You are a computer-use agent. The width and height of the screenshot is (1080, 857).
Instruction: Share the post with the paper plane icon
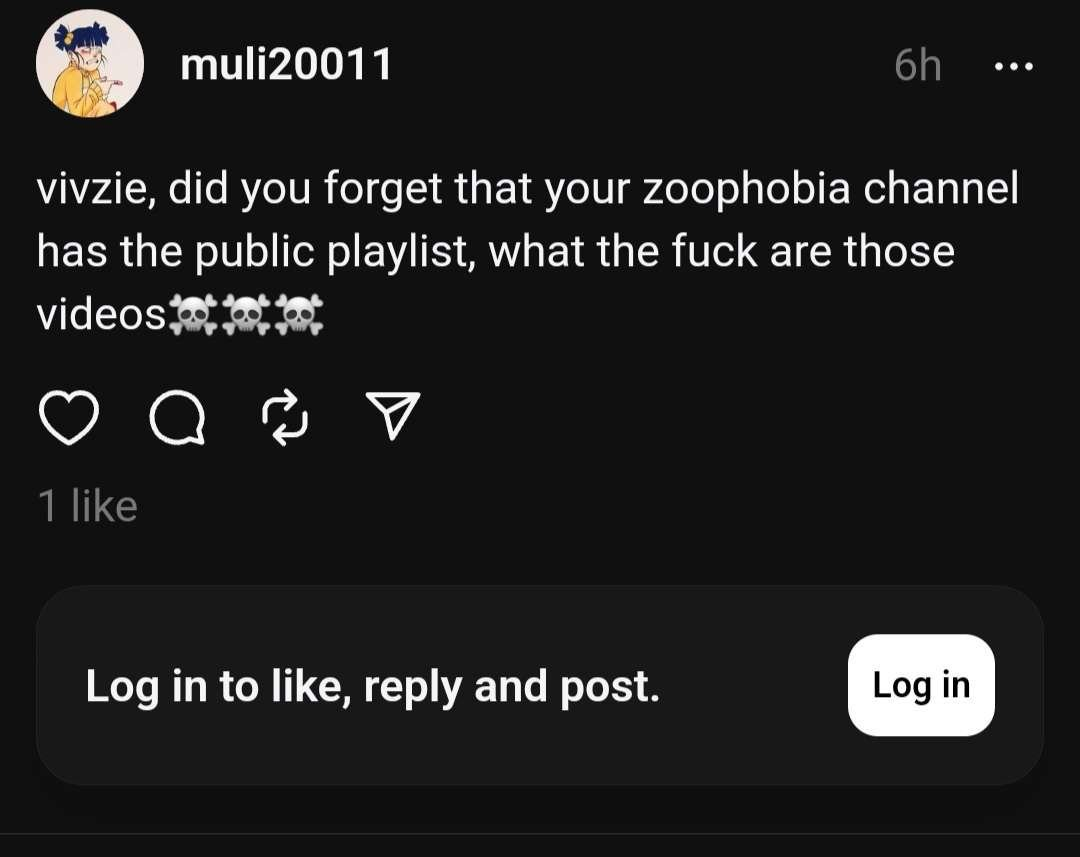tap(393, 415)
